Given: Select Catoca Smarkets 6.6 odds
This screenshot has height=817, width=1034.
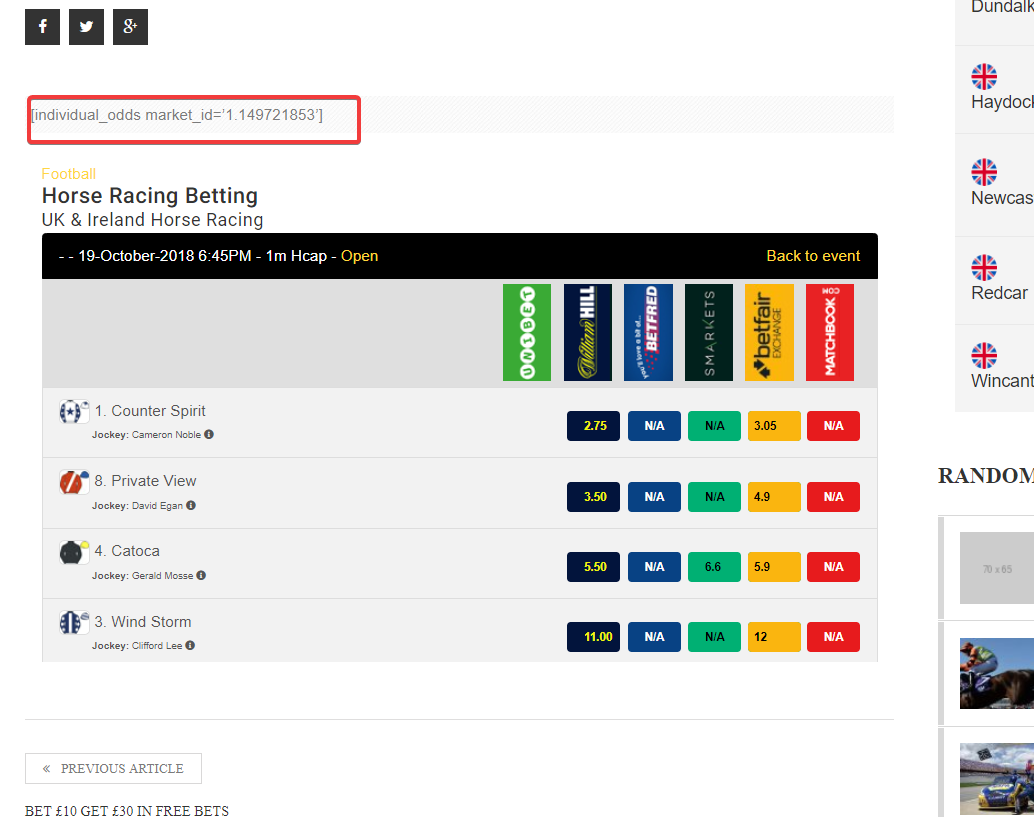Looking at the screenshot, I should click(714, 567).
